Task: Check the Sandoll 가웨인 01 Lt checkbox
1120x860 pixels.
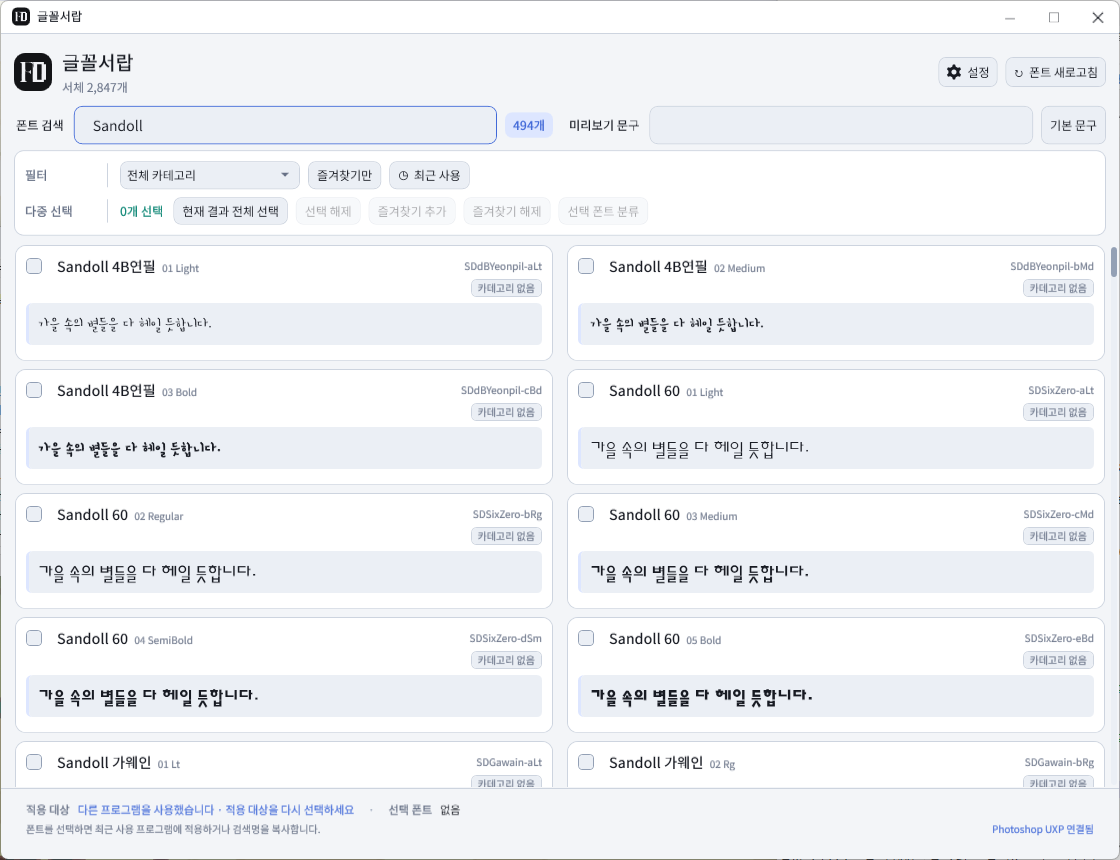Action: [x=34, y=762]
